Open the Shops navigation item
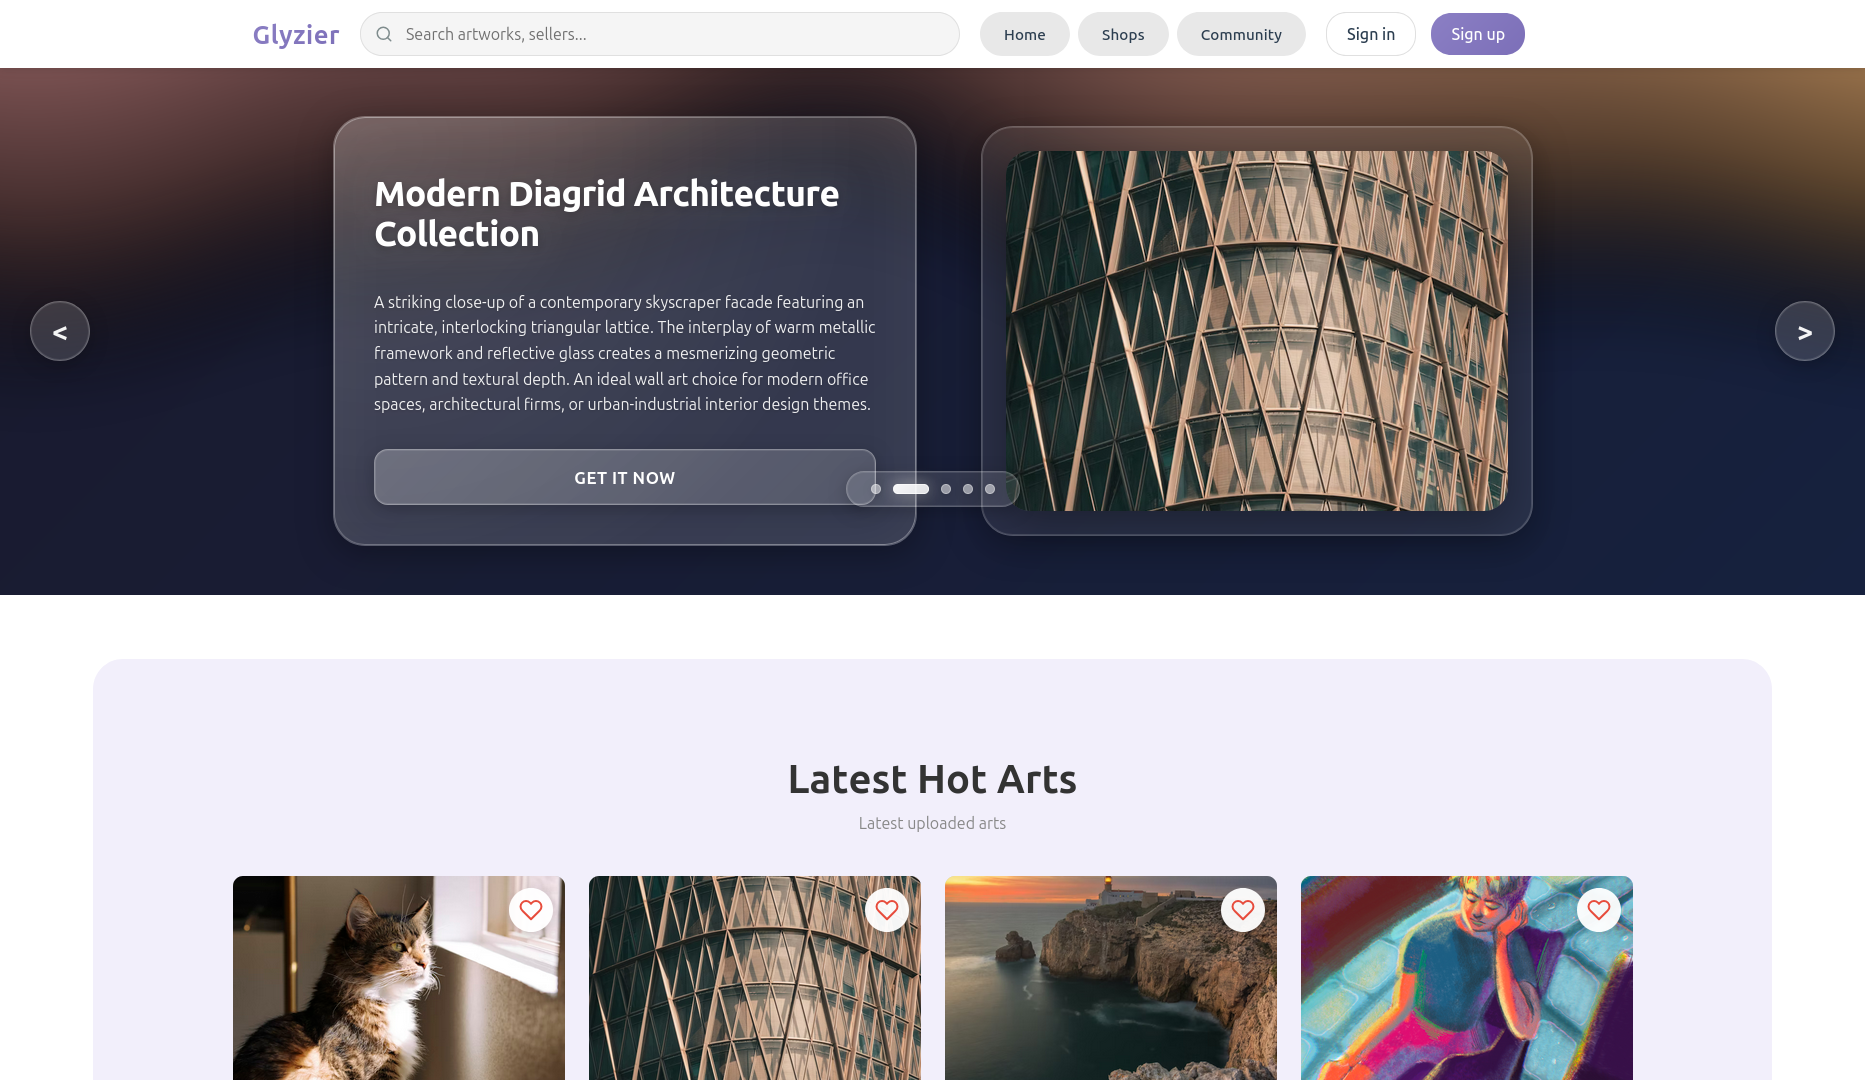Image resolution: width=1865 pixels, height=1080 pixels. [x=1123, y=34]
